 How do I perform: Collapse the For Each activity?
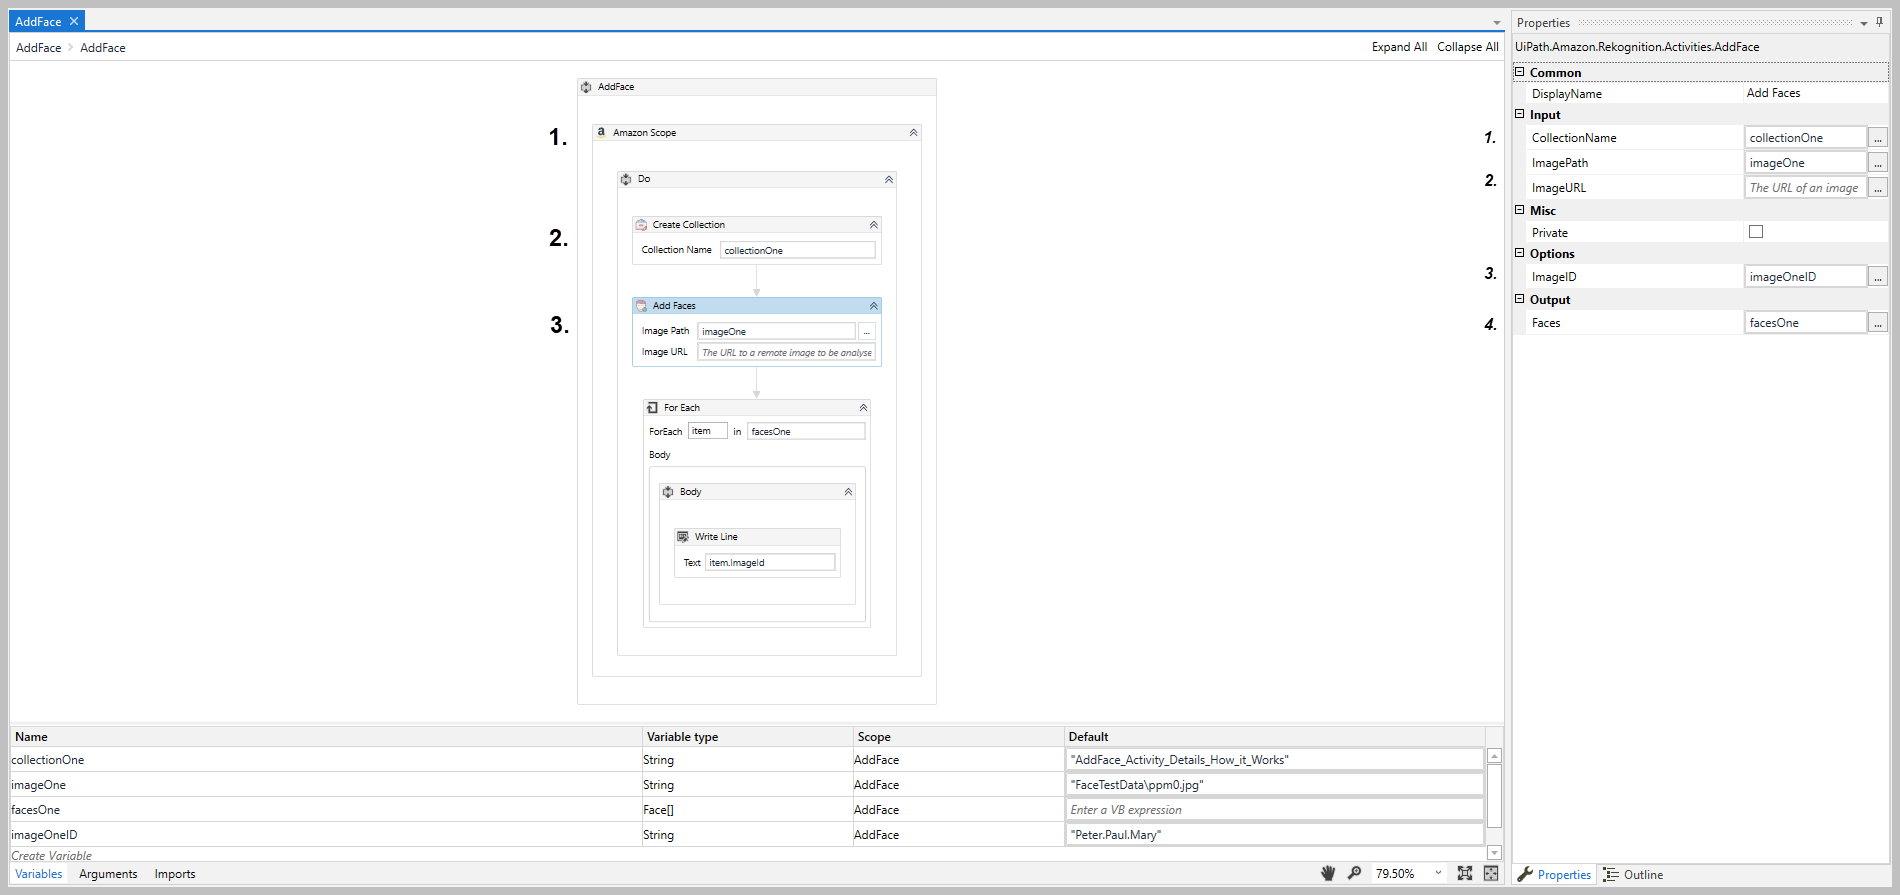point(863,408)
